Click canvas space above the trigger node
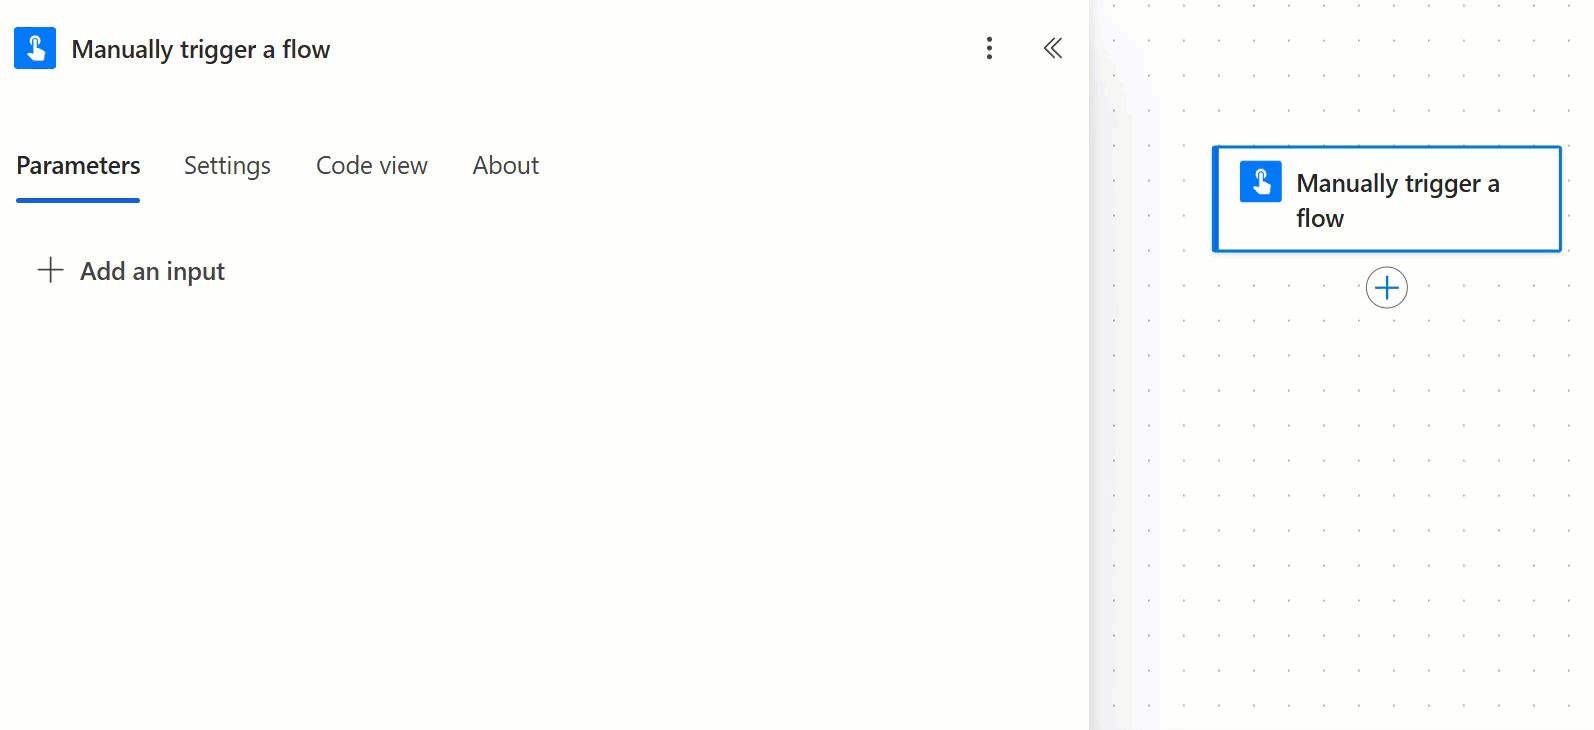The width and height of the screenshot is (1594, 730). click(1386, 70)
